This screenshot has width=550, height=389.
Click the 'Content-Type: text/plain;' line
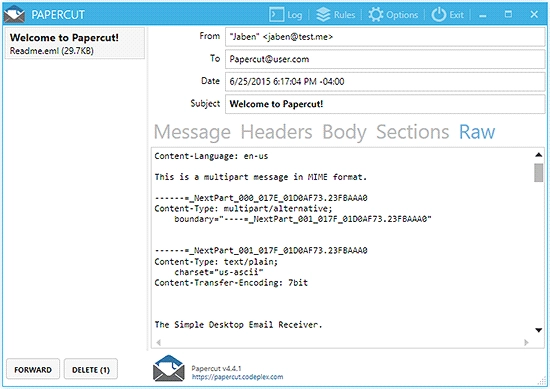[x=216, y=262]
